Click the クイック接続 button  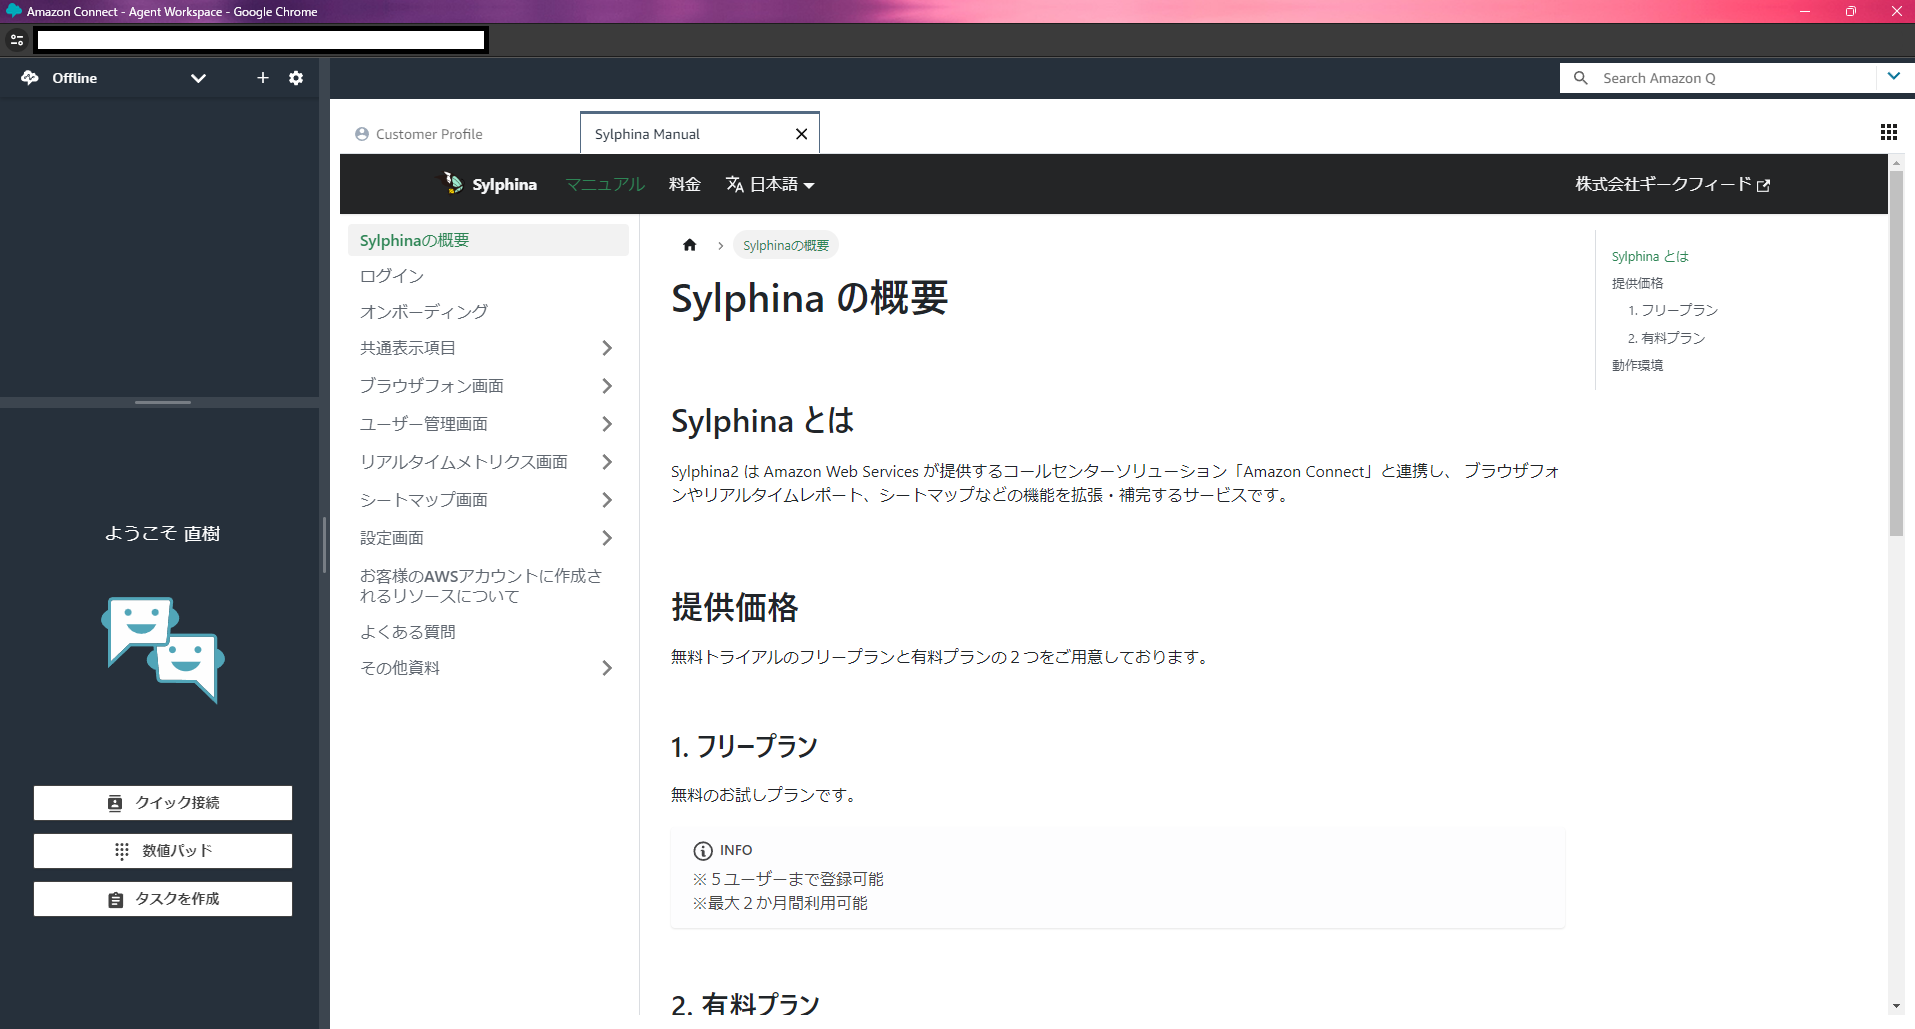[163, 803]
